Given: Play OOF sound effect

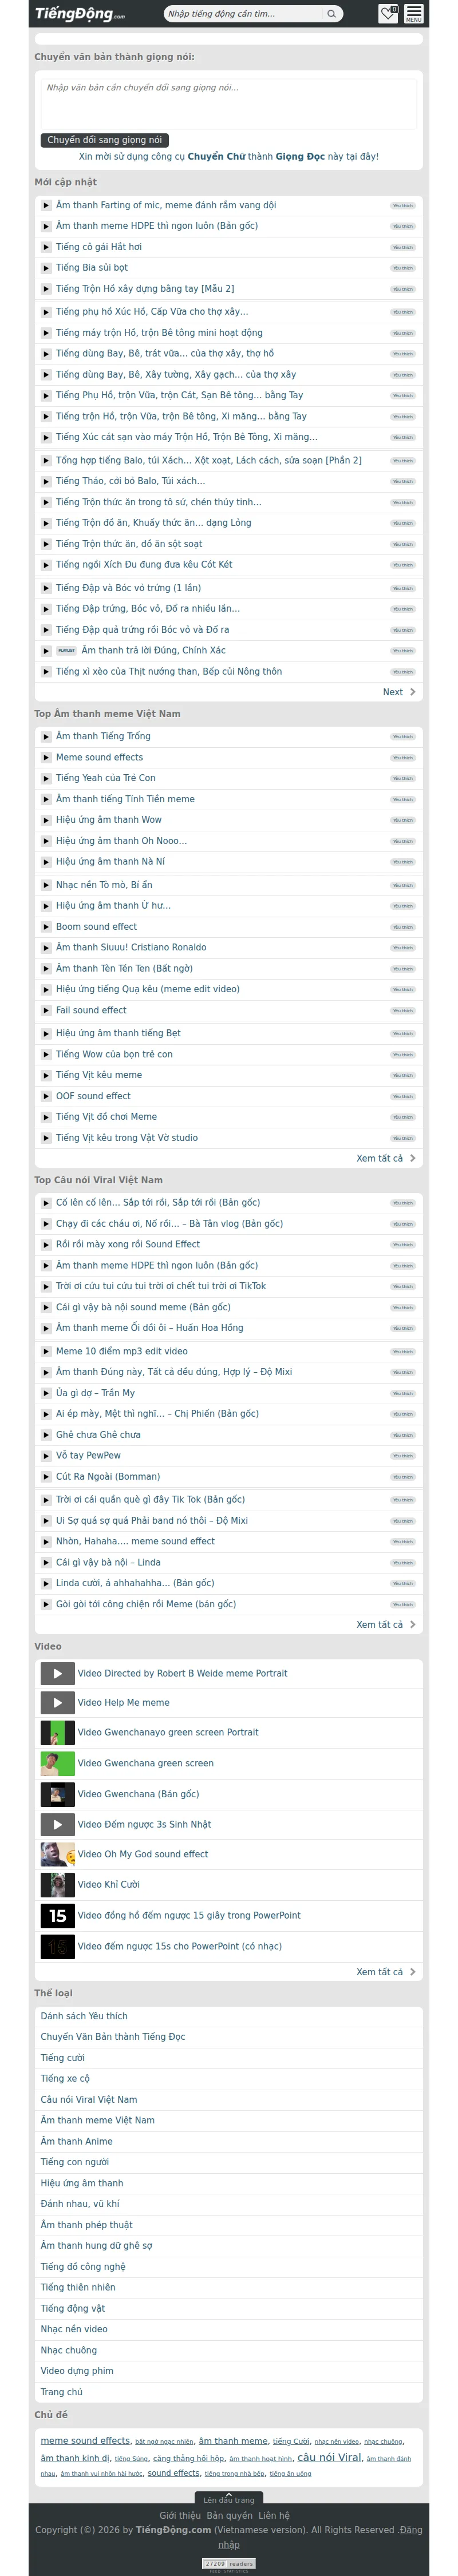Looking at the screenshot, I should click(x=46, y=1096).
